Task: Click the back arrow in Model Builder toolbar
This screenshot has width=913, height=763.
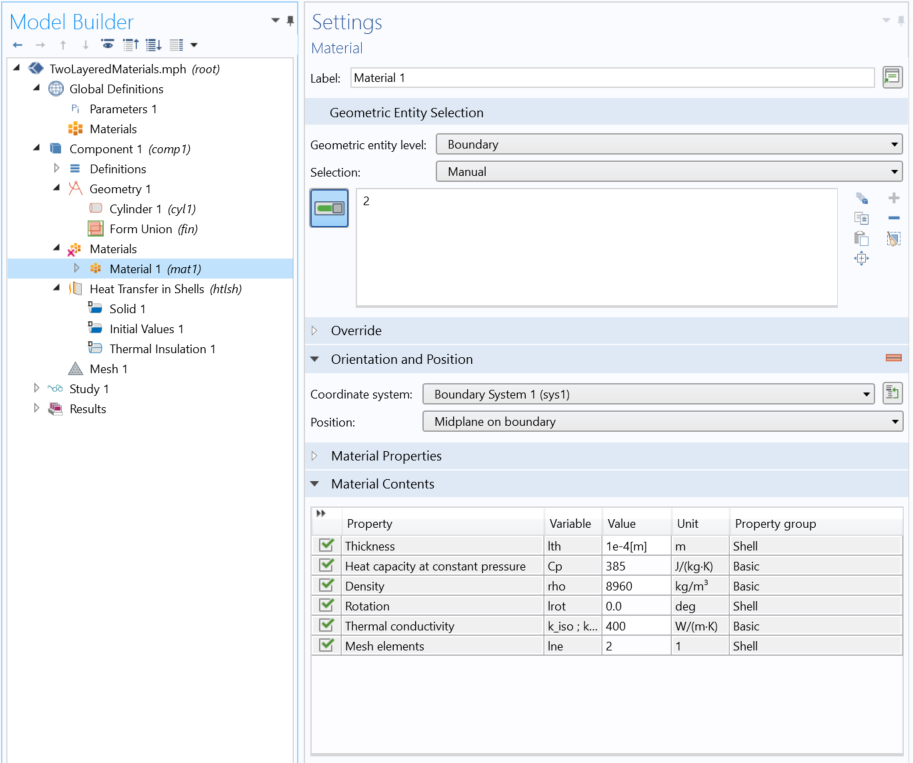Action: (17, 45)
